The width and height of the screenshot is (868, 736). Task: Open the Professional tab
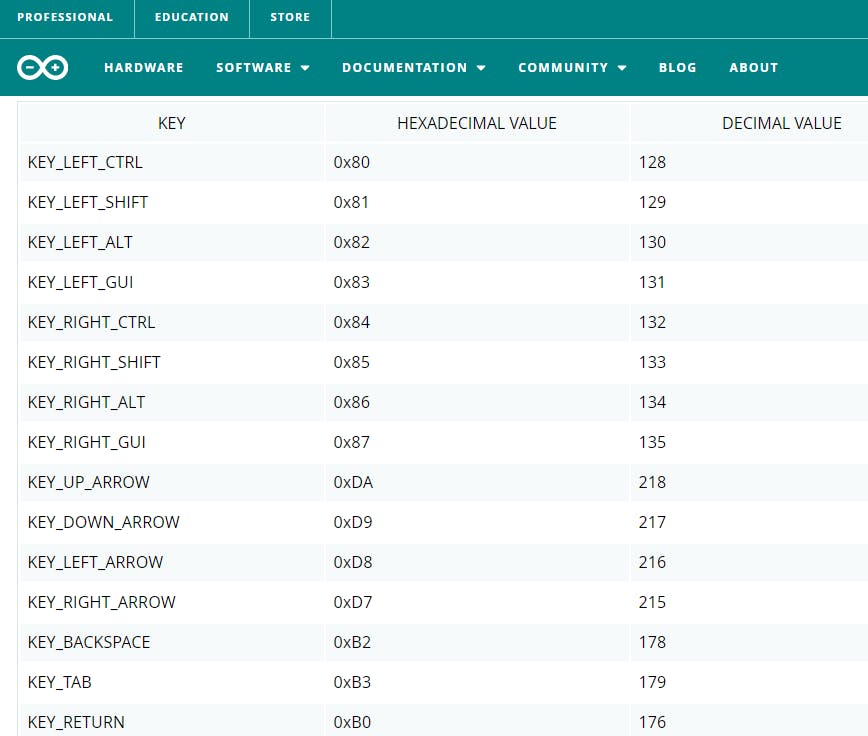tap(65, 17)
